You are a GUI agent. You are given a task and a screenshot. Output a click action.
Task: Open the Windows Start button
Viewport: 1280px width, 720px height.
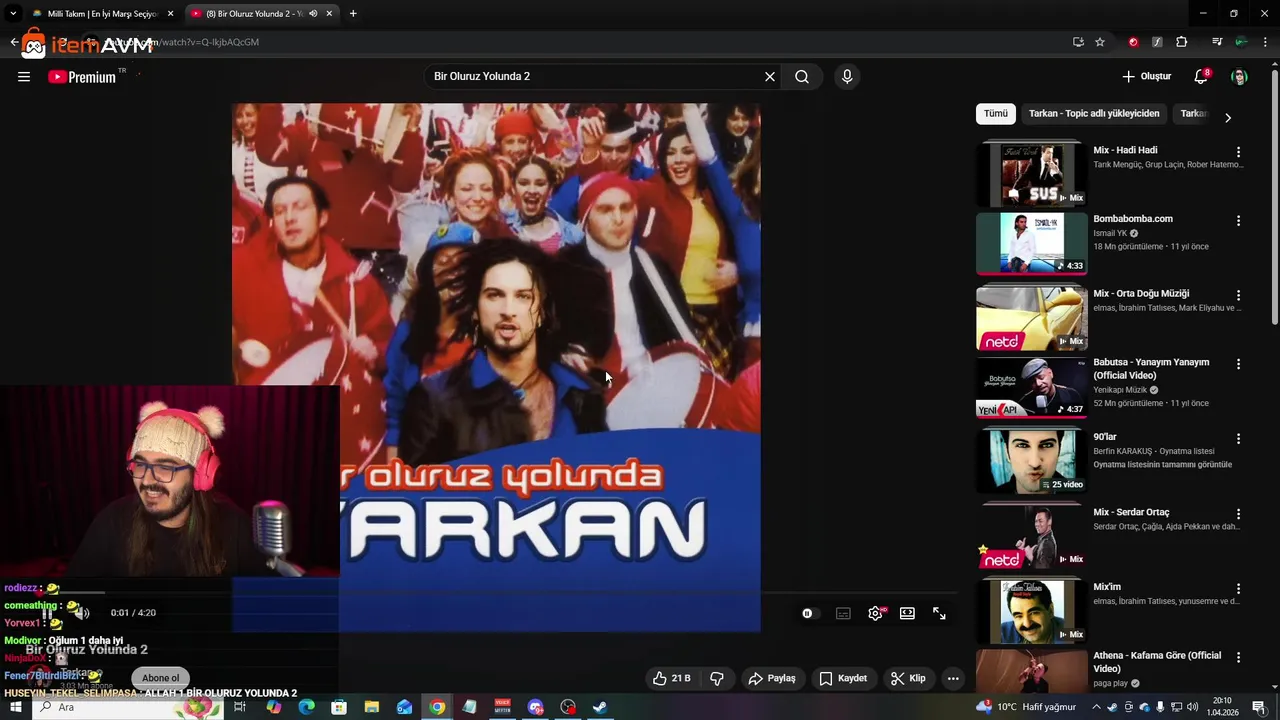point(15,707)
